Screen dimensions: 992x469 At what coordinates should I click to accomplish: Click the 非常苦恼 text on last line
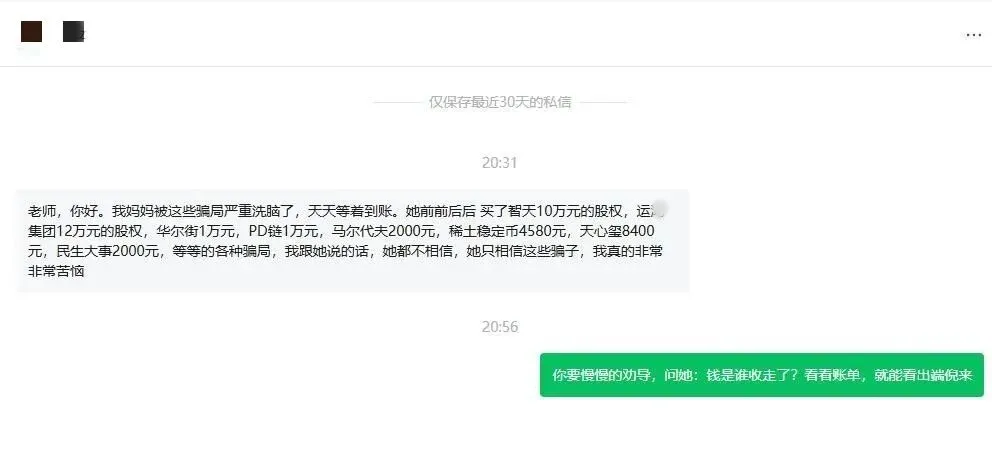tap(56, 272)
